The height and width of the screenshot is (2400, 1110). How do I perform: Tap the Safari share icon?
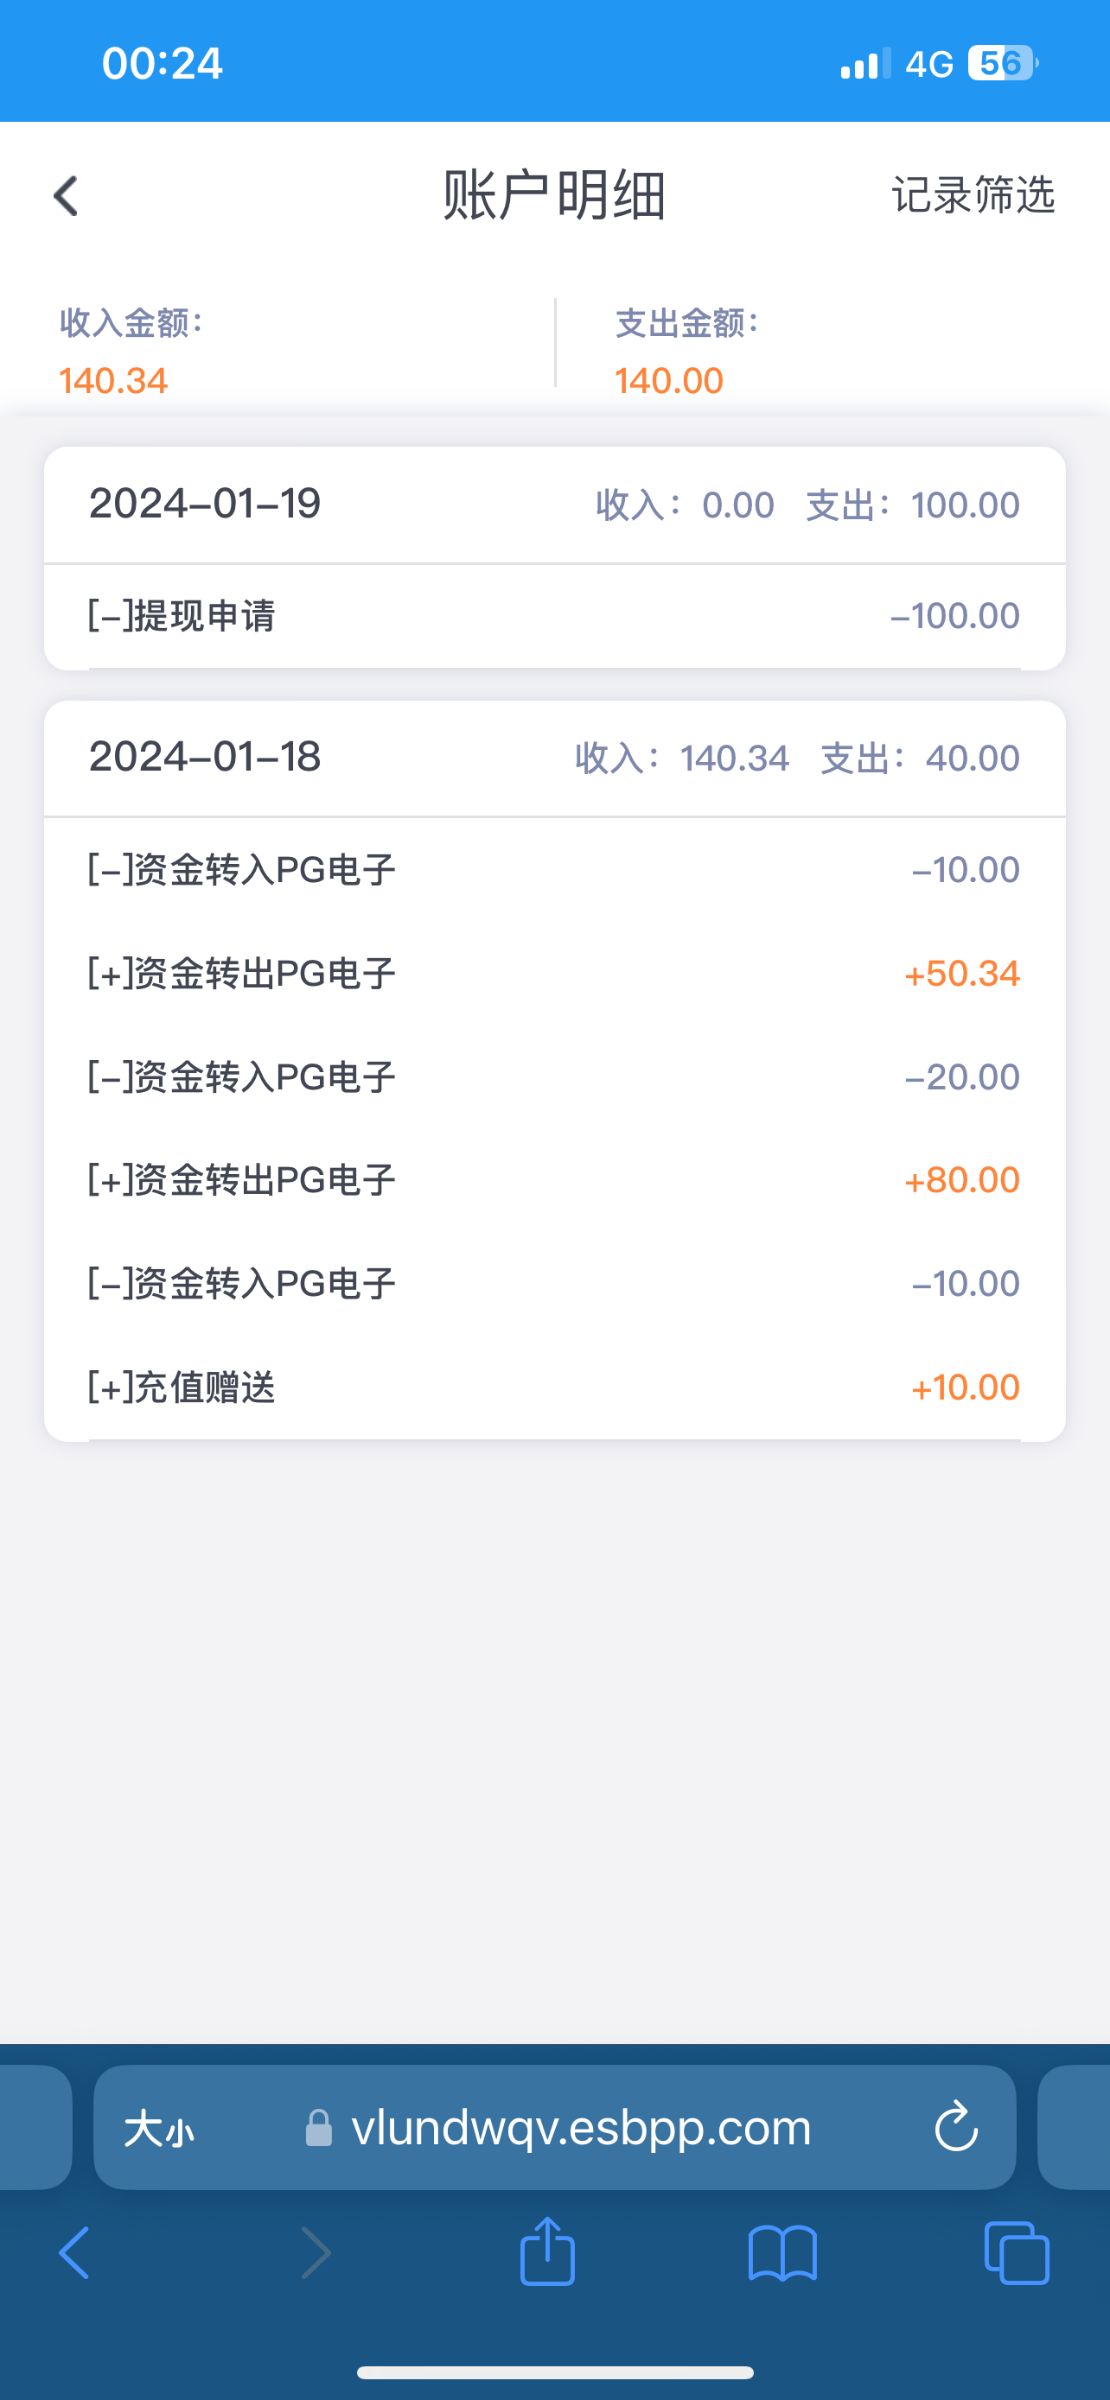tap(547, 2252)
